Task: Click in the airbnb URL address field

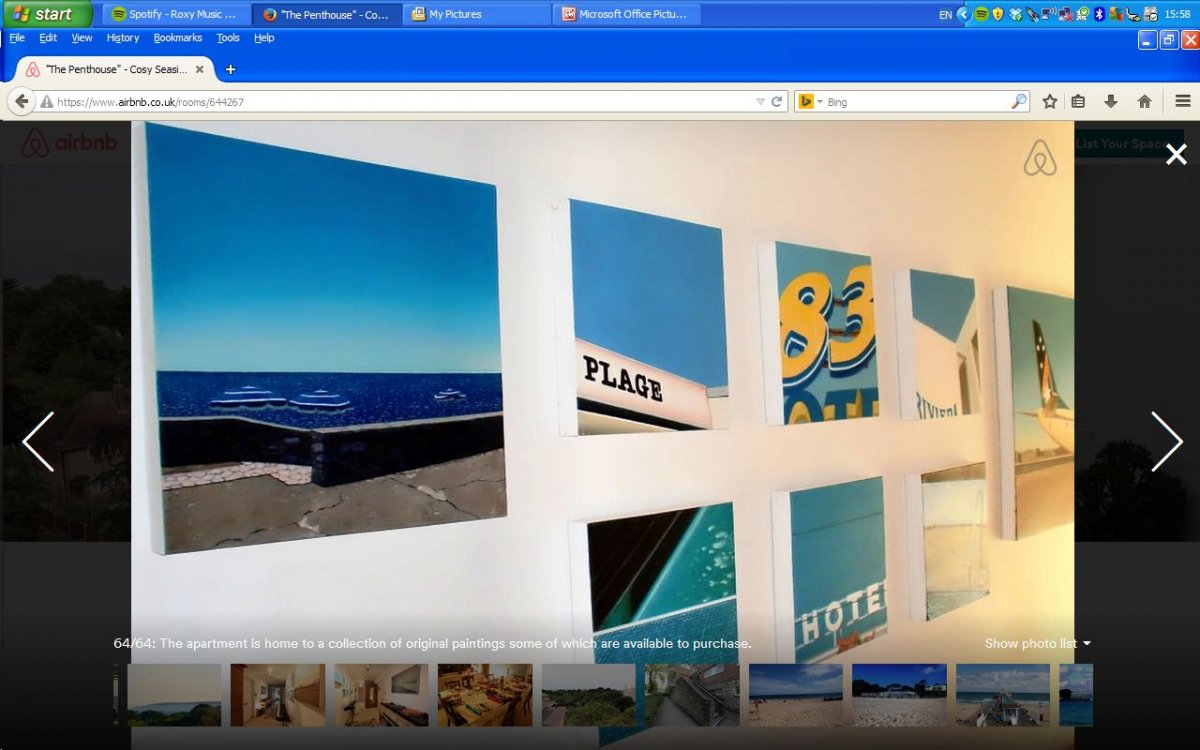Action: (400, 102)
